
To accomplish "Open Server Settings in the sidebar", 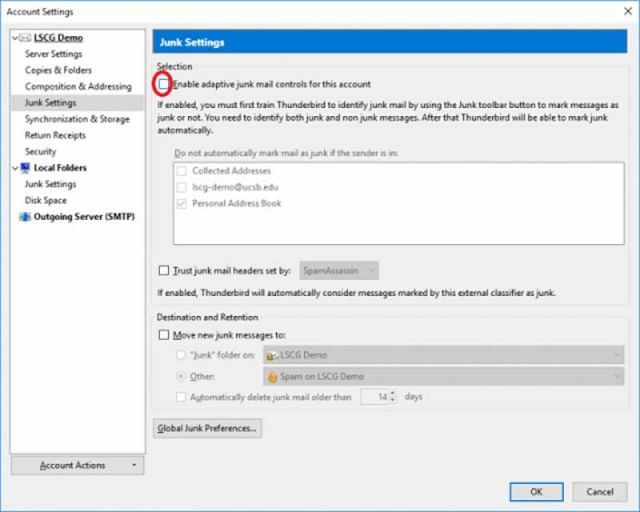I will 54,54.
